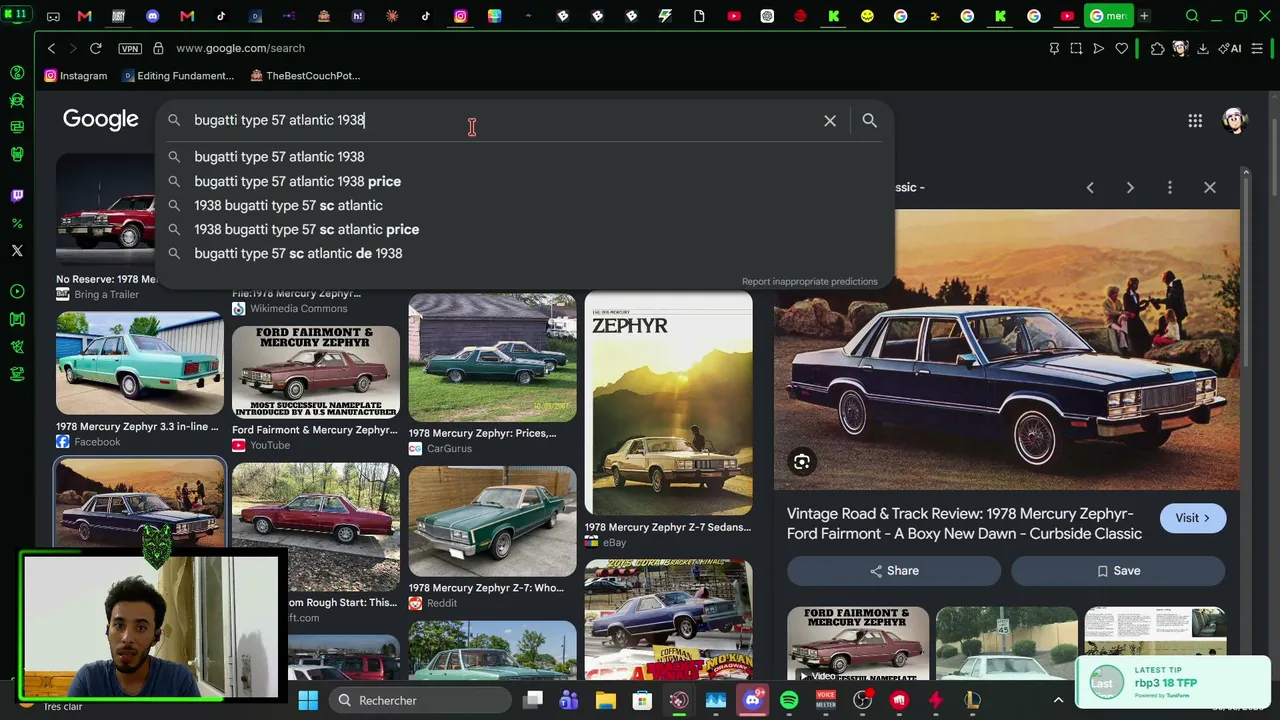Open the Vintage Road & Track Review title link
Image resolution: width=1280 pixels, height=720 pixels.
tap(964, 524)
